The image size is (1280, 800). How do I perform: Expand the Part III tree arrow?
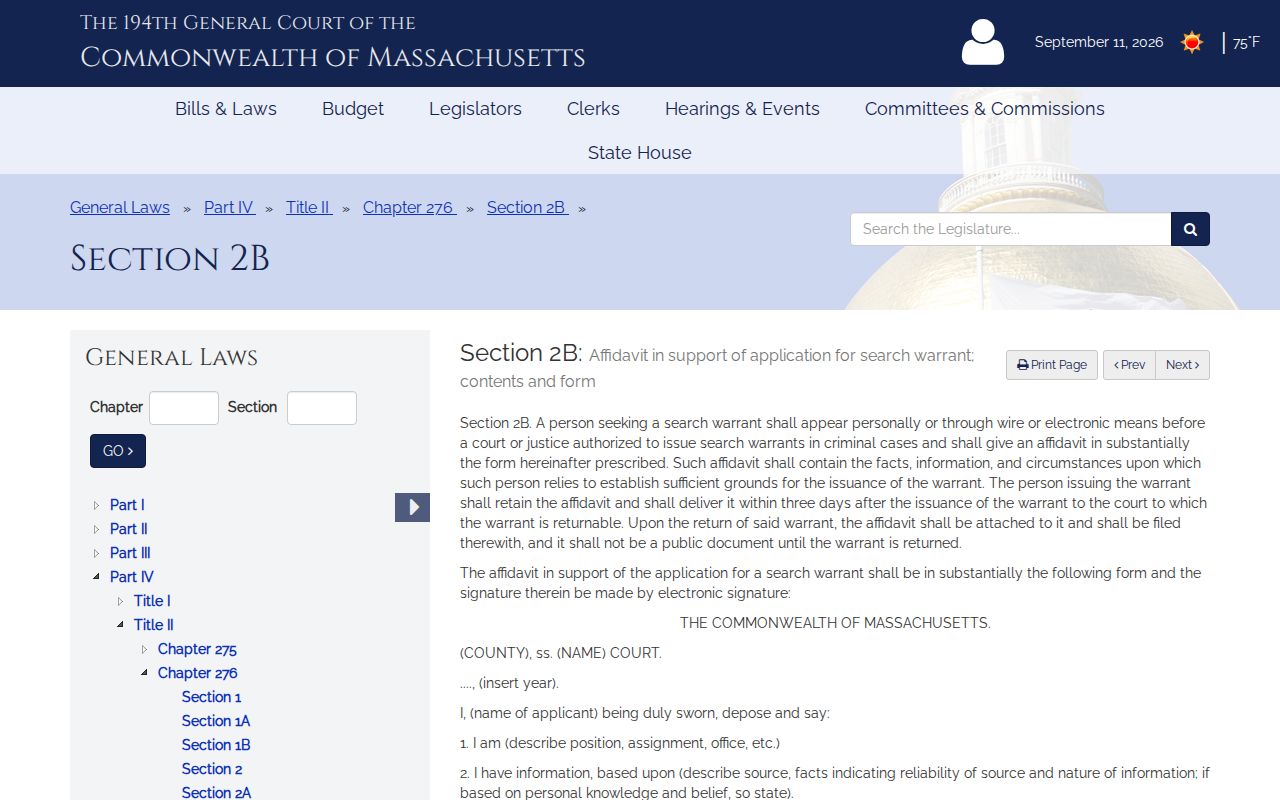pyautogui.click(x=97, y=553)
